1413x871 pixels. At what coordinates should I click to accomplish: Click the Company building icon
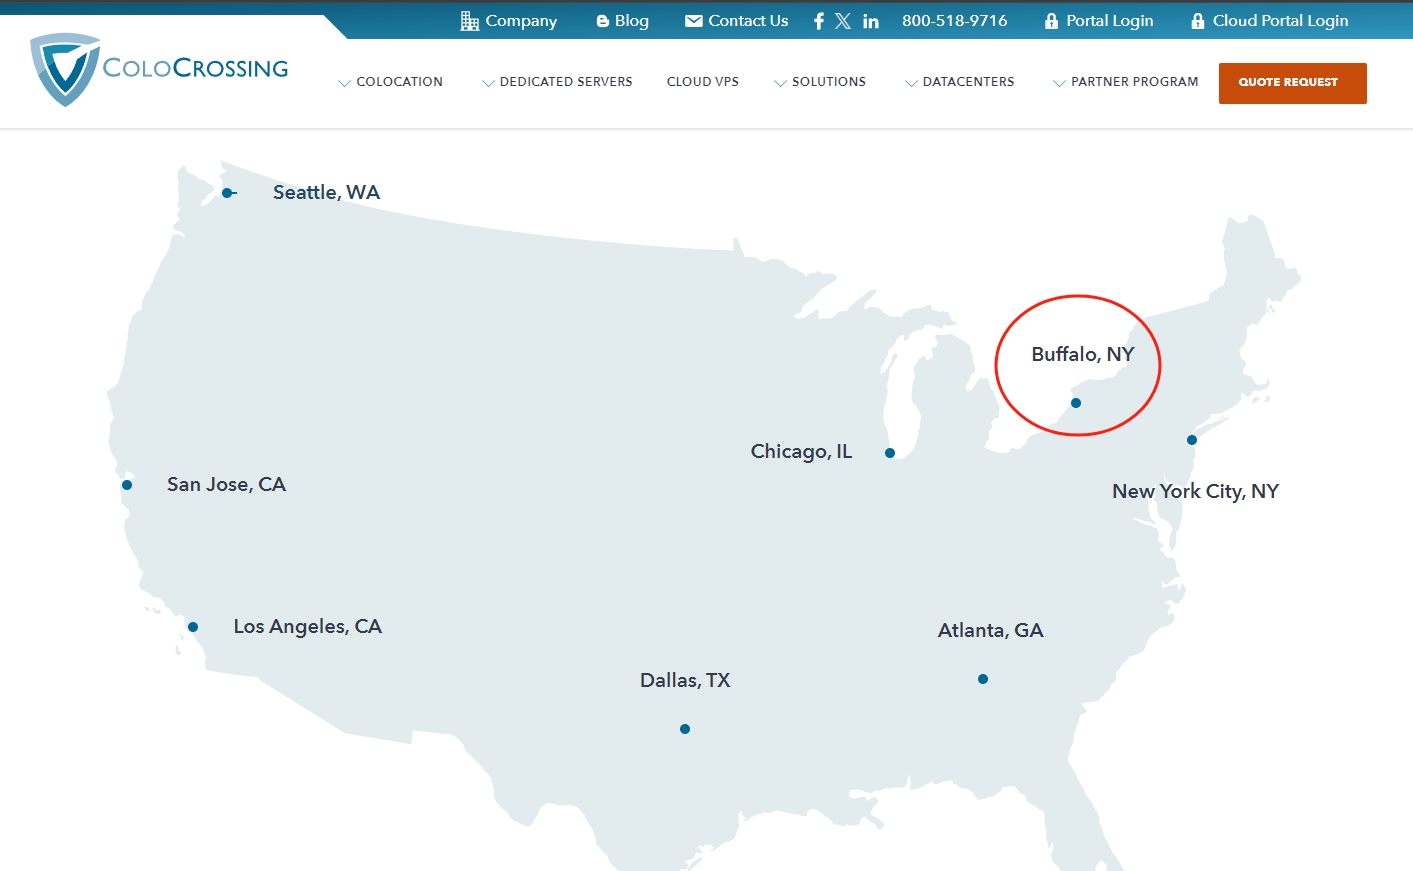pyautogui.click(x=470, y=21)
